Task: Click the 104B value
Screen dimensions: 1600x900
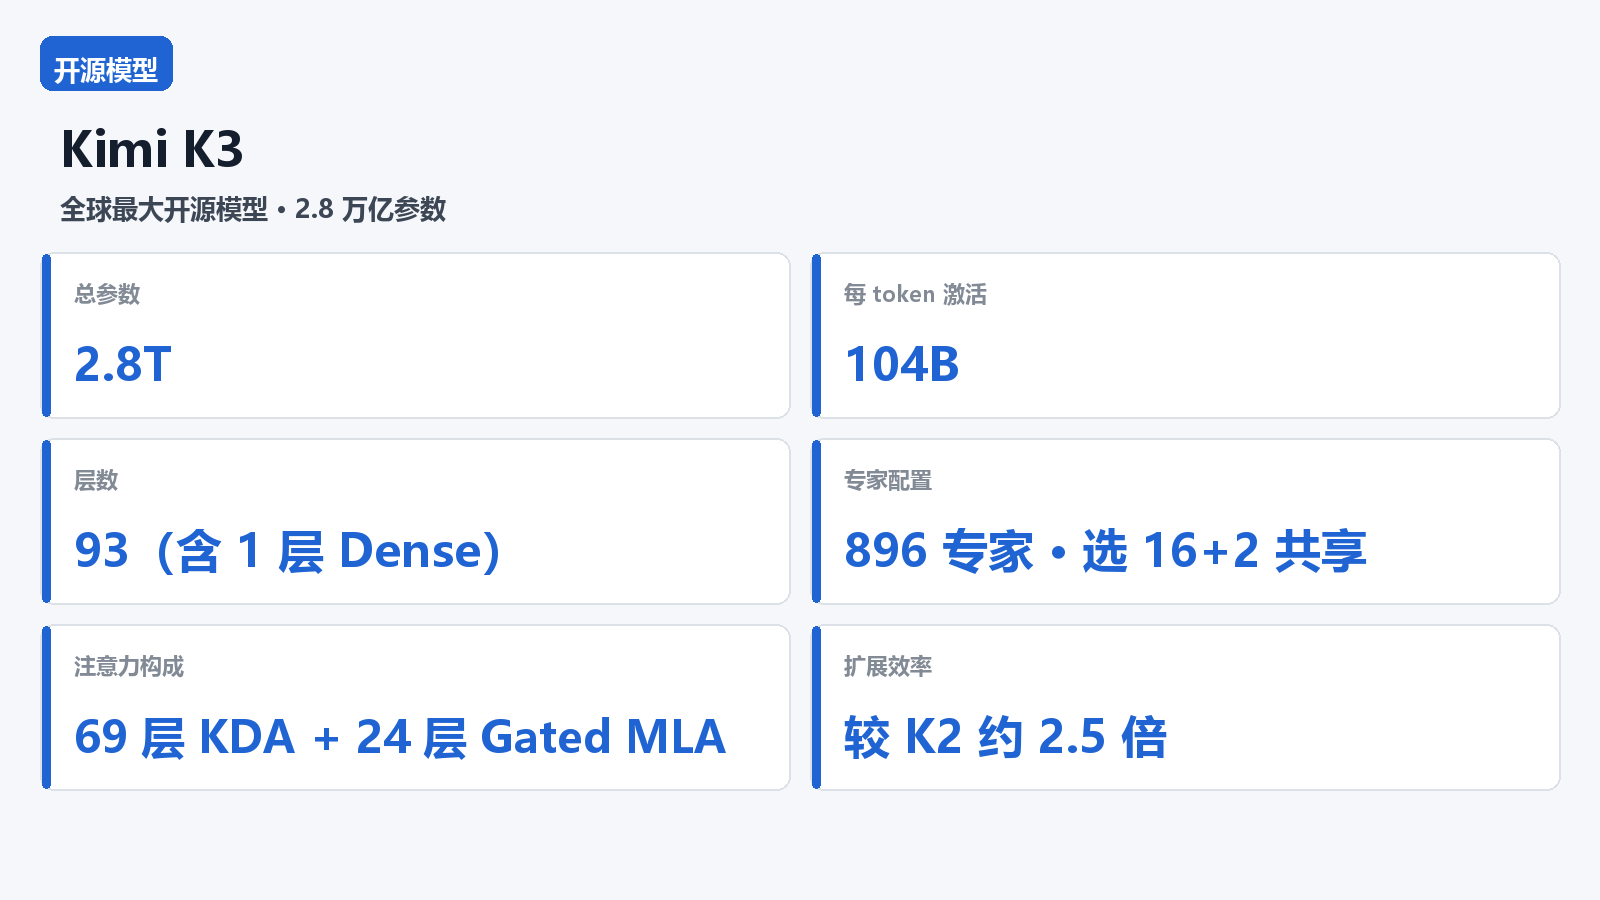Action: tap(902, 364)
